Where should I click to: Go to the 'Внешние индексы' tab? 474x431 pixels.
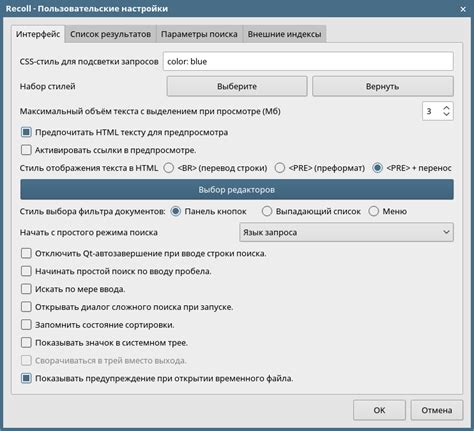[x=284, y=34]
